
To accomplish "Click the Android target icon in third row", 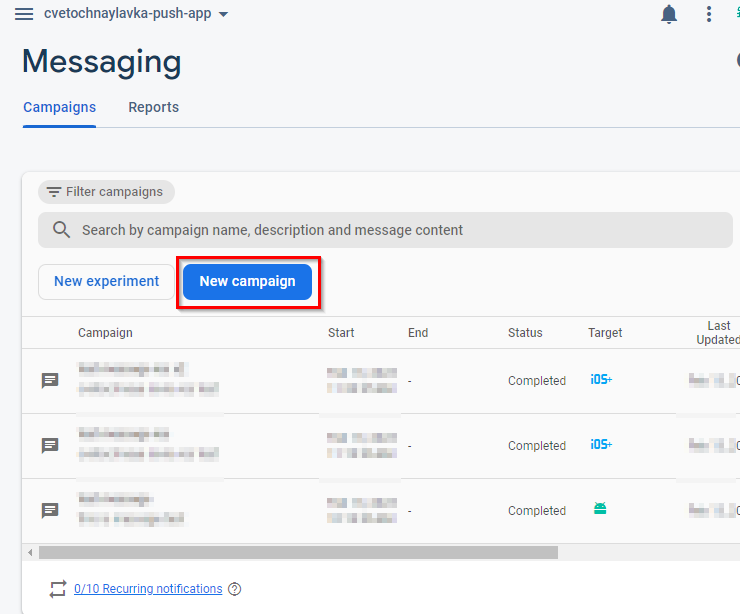I will pos(600,509).
